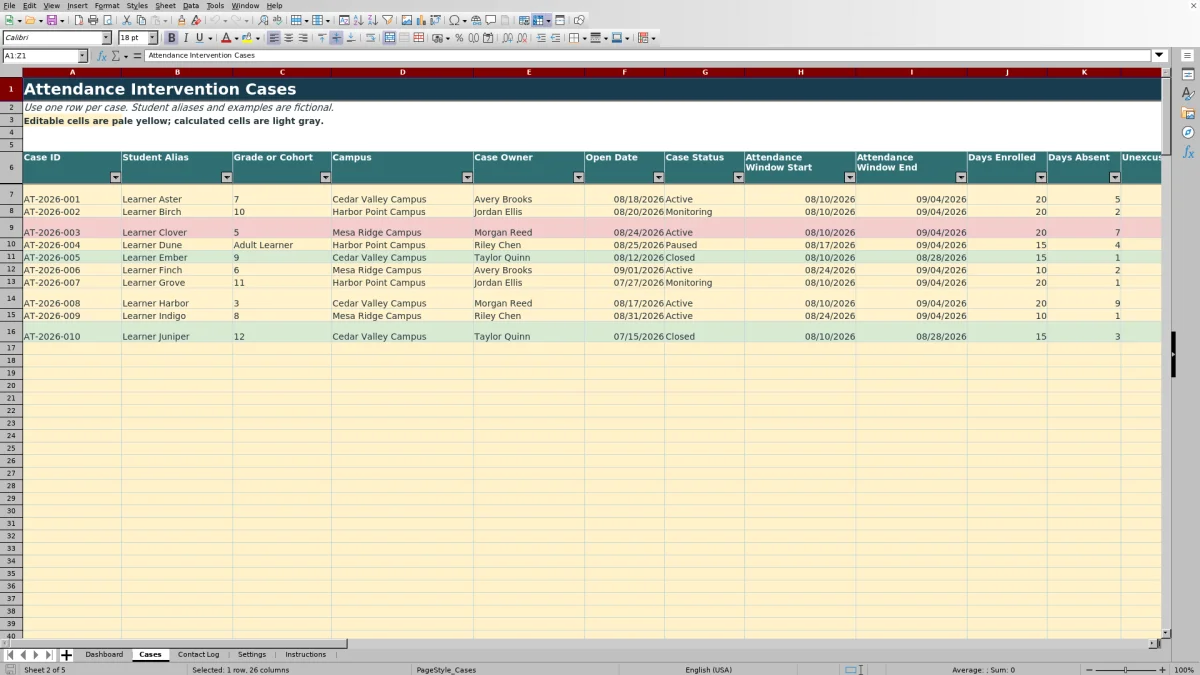Open the Name Box dropdown arrow
Viewport: 1200px width, 675px height.
[x=82, y=56]
